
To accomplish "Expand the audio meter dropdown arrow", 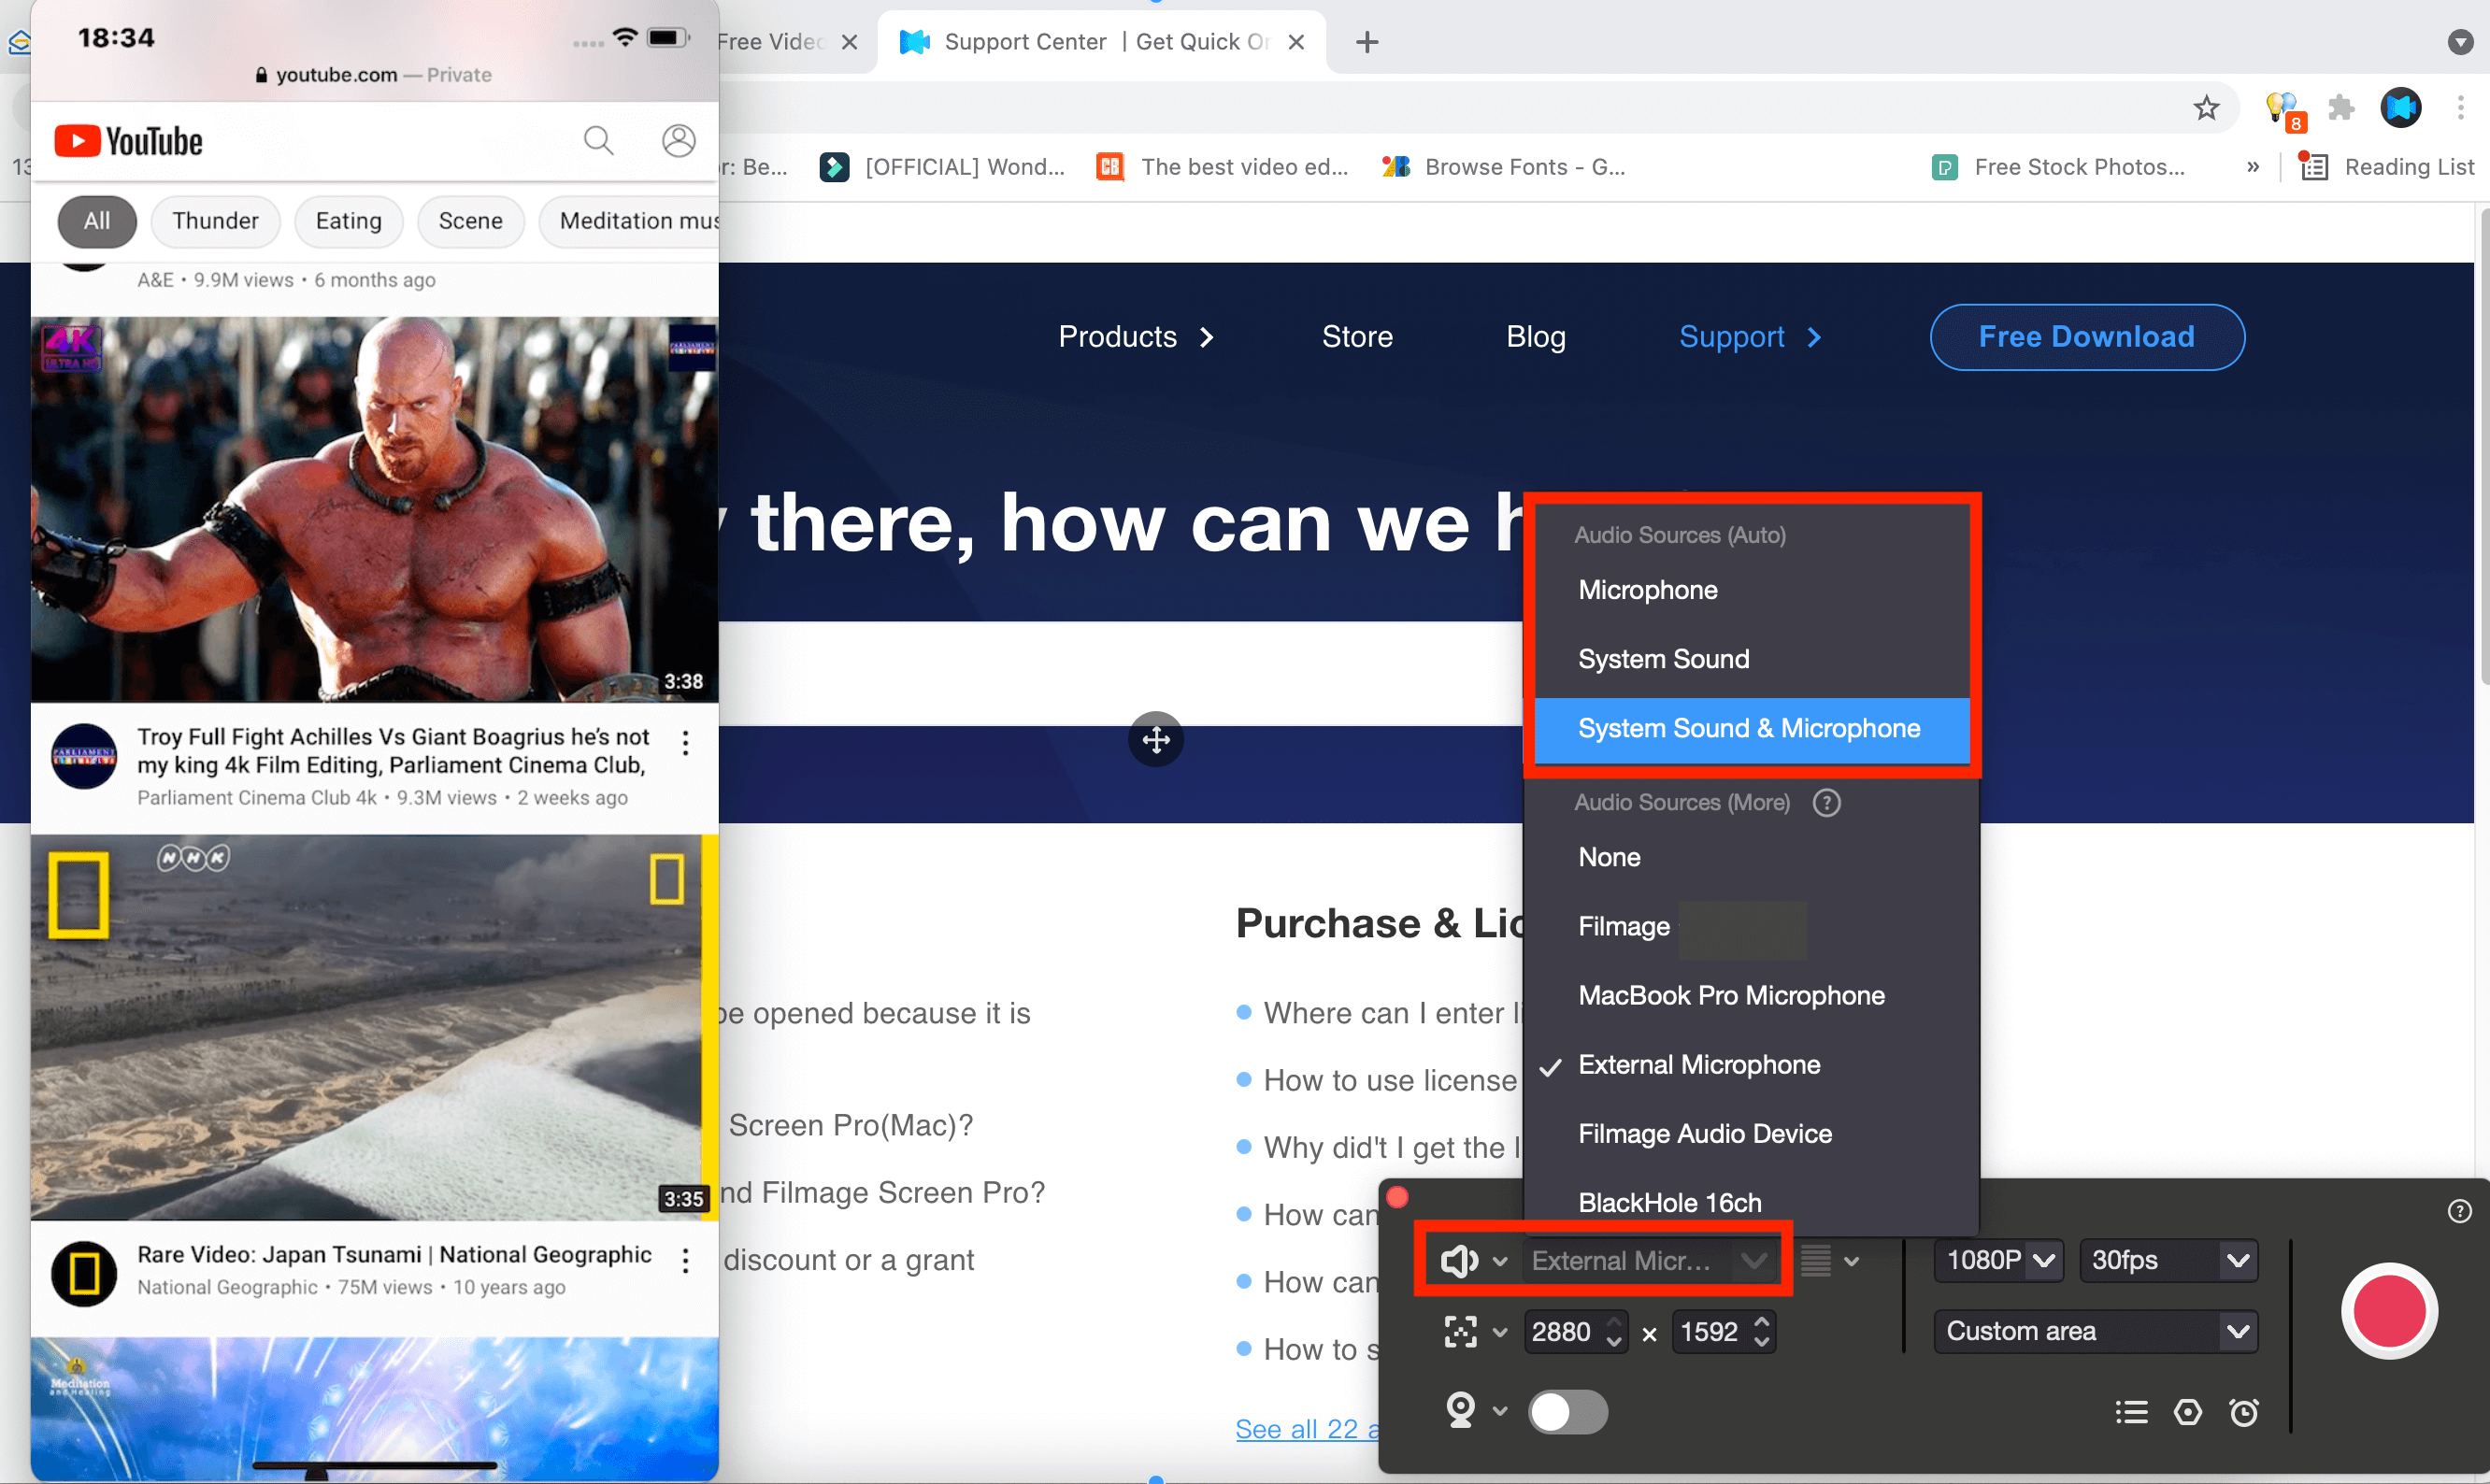I will pos(1851,1261).
